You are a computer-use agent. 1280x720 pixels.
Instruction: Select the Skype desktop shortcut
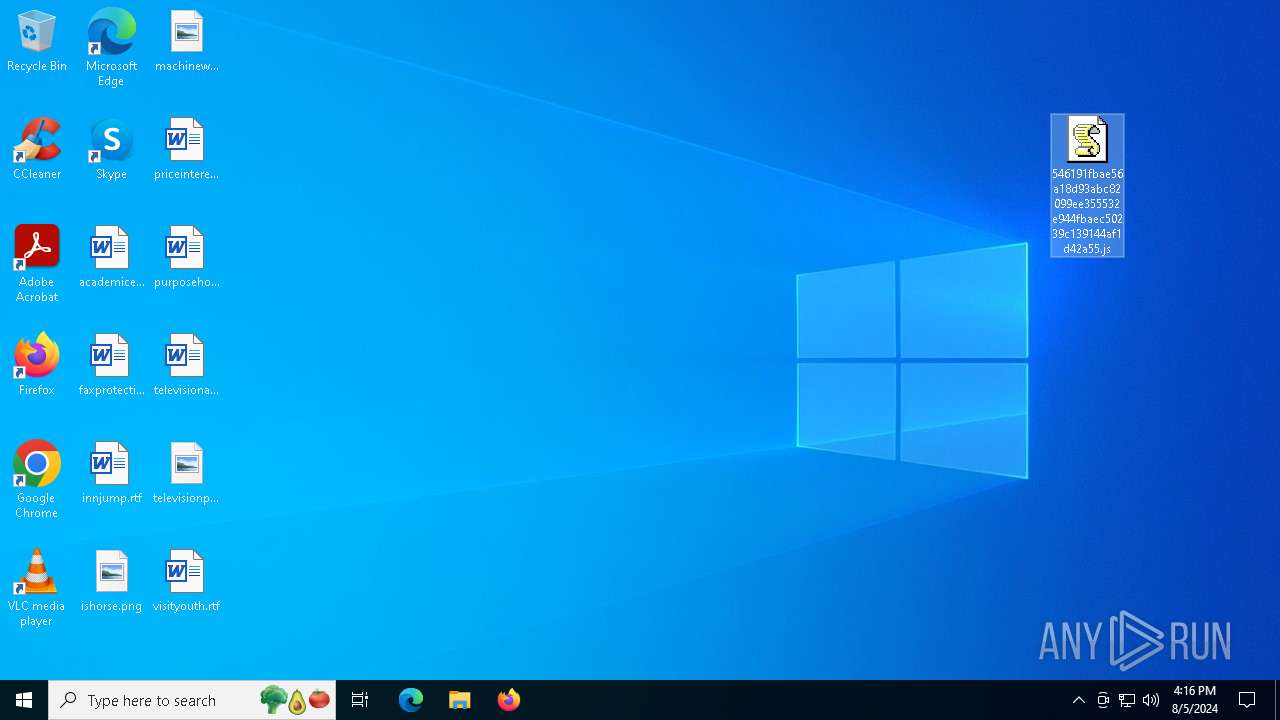pos(111,150)
